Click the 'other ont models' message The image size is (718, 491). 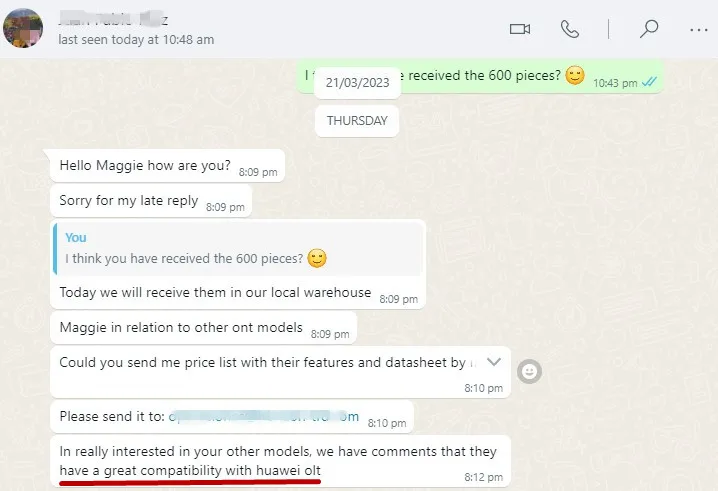pos(203,327)
